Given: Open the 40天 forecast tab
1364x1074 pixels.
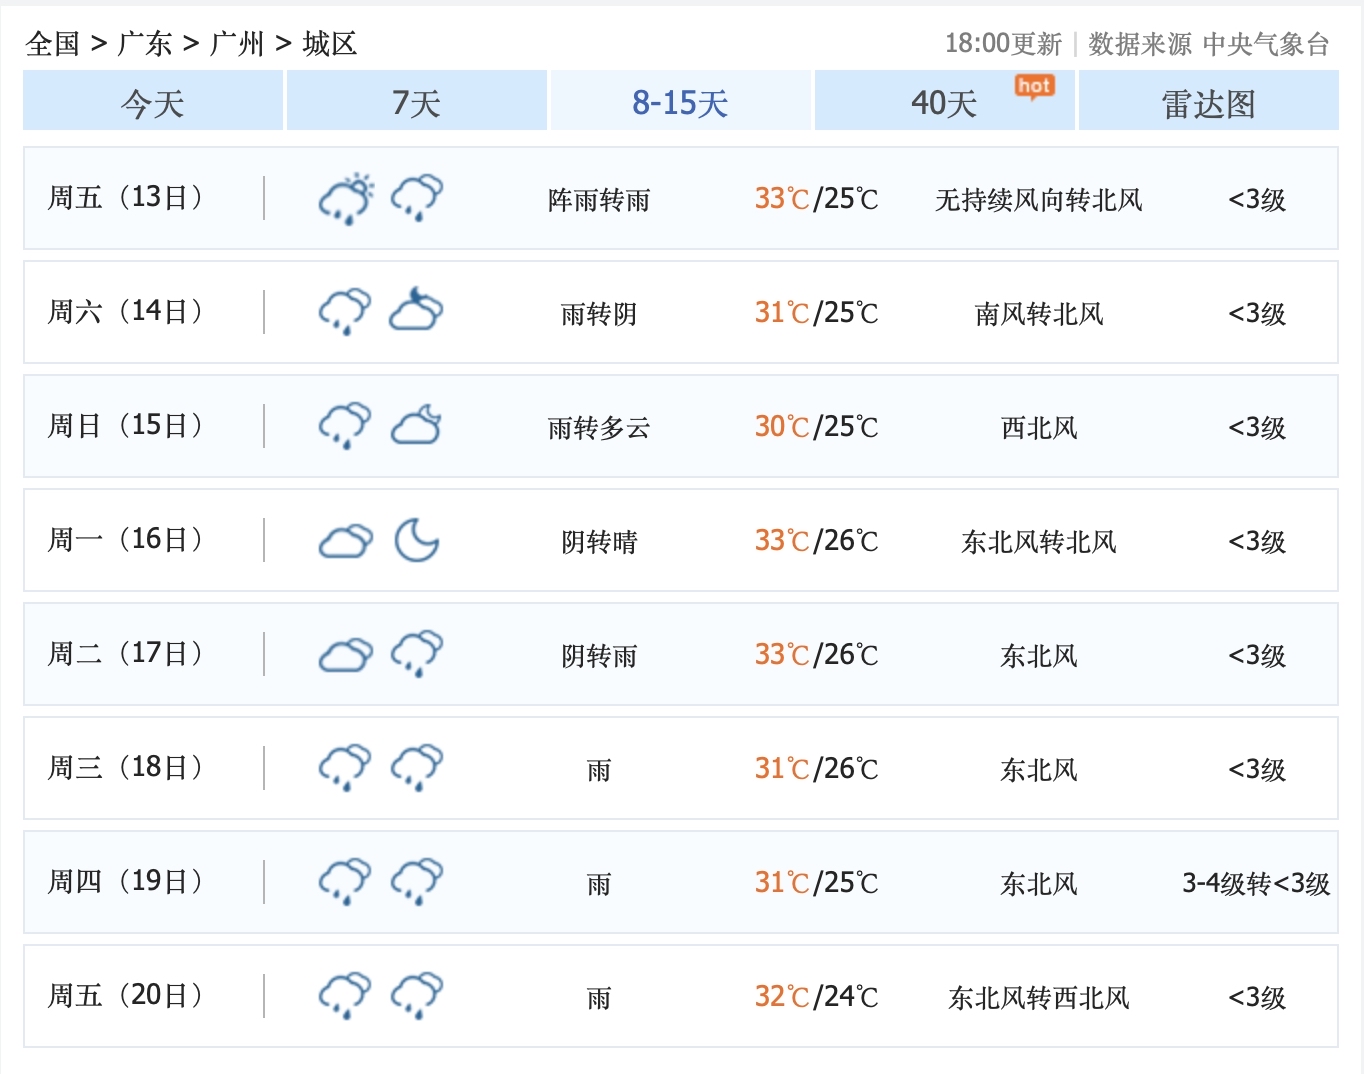Looking at the screenshot, I should pyautogui.click(x=945, y=101).
